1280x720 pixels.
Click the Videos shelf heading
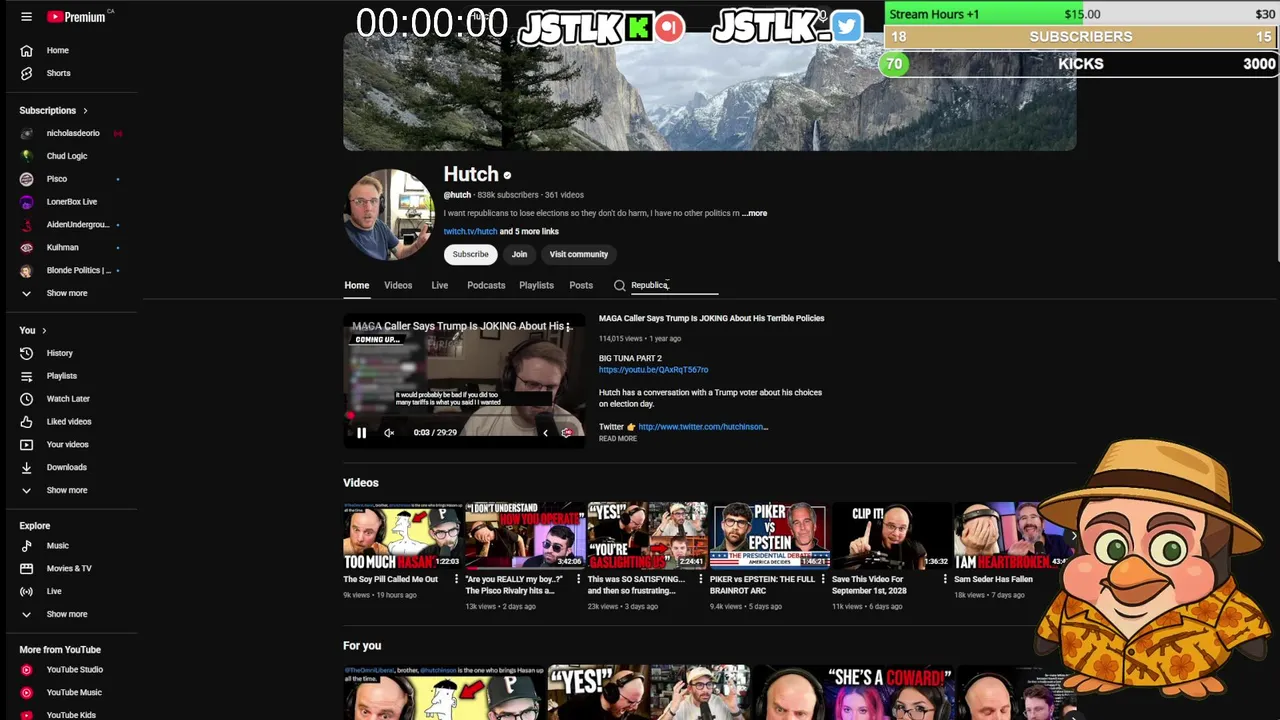point(361,483)
